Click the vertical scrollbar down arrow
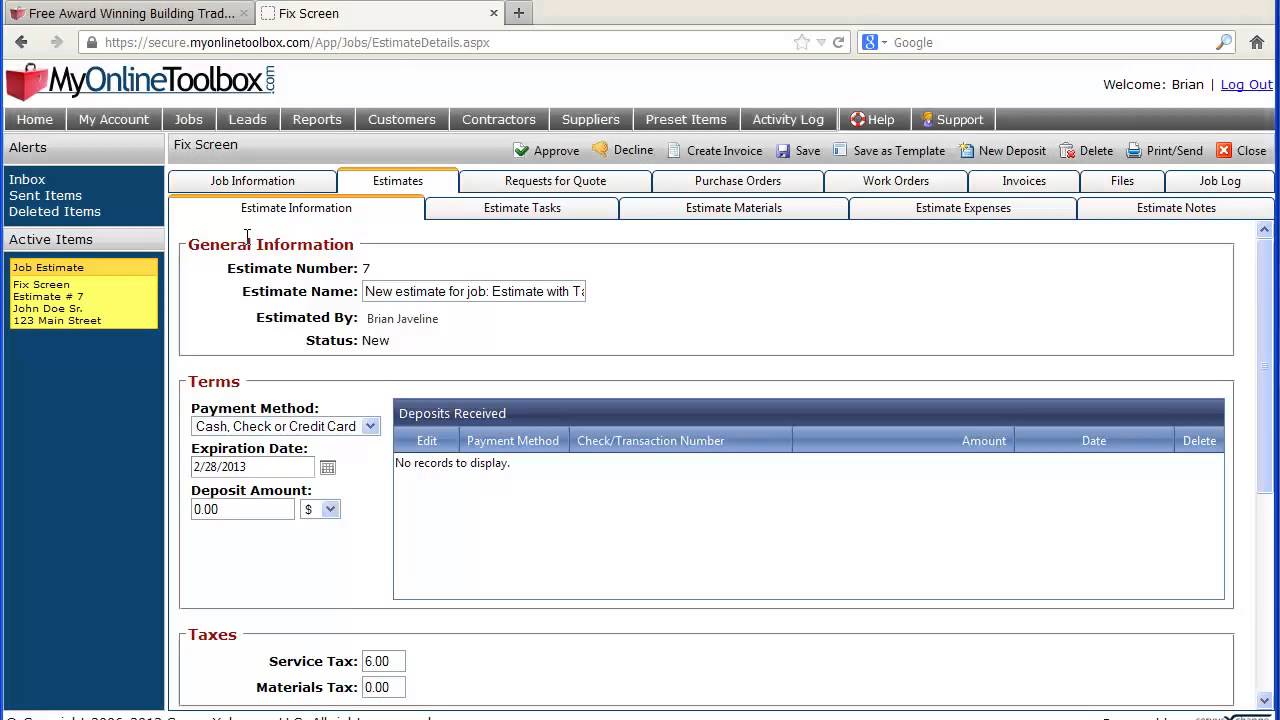This screenshot has width=1280, height=720. click(1264, 700)
